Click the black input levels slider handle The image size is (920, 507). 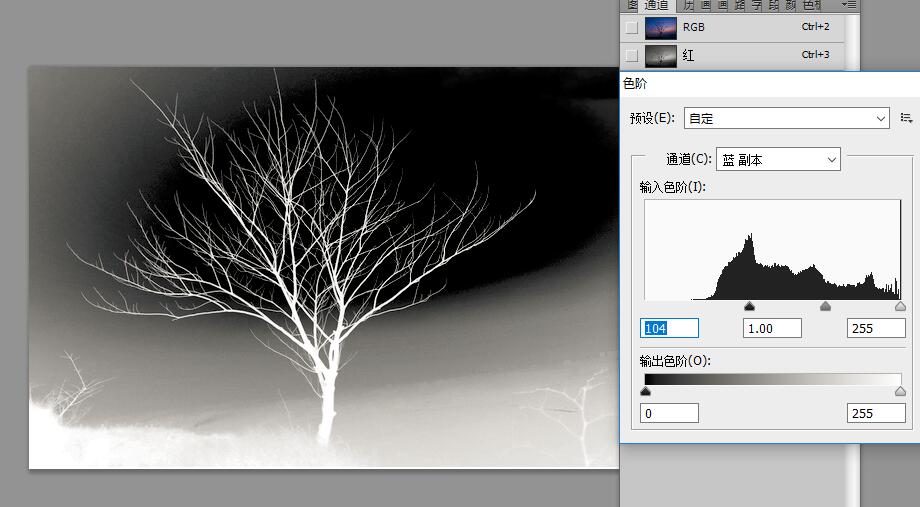click(x=750, y=307)
